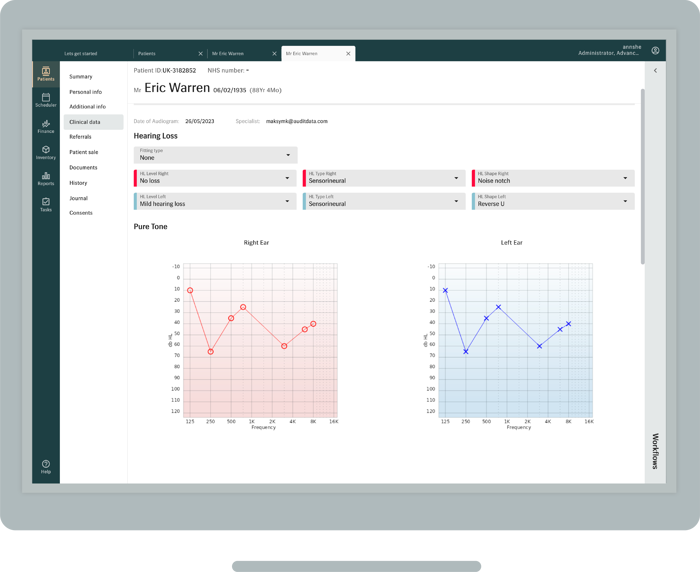Image resolution: width=700 pixels, height=572 pixels.
Task: Open the Tasks checklist icon
Action: pyautogui.click(x=46, y=204)
